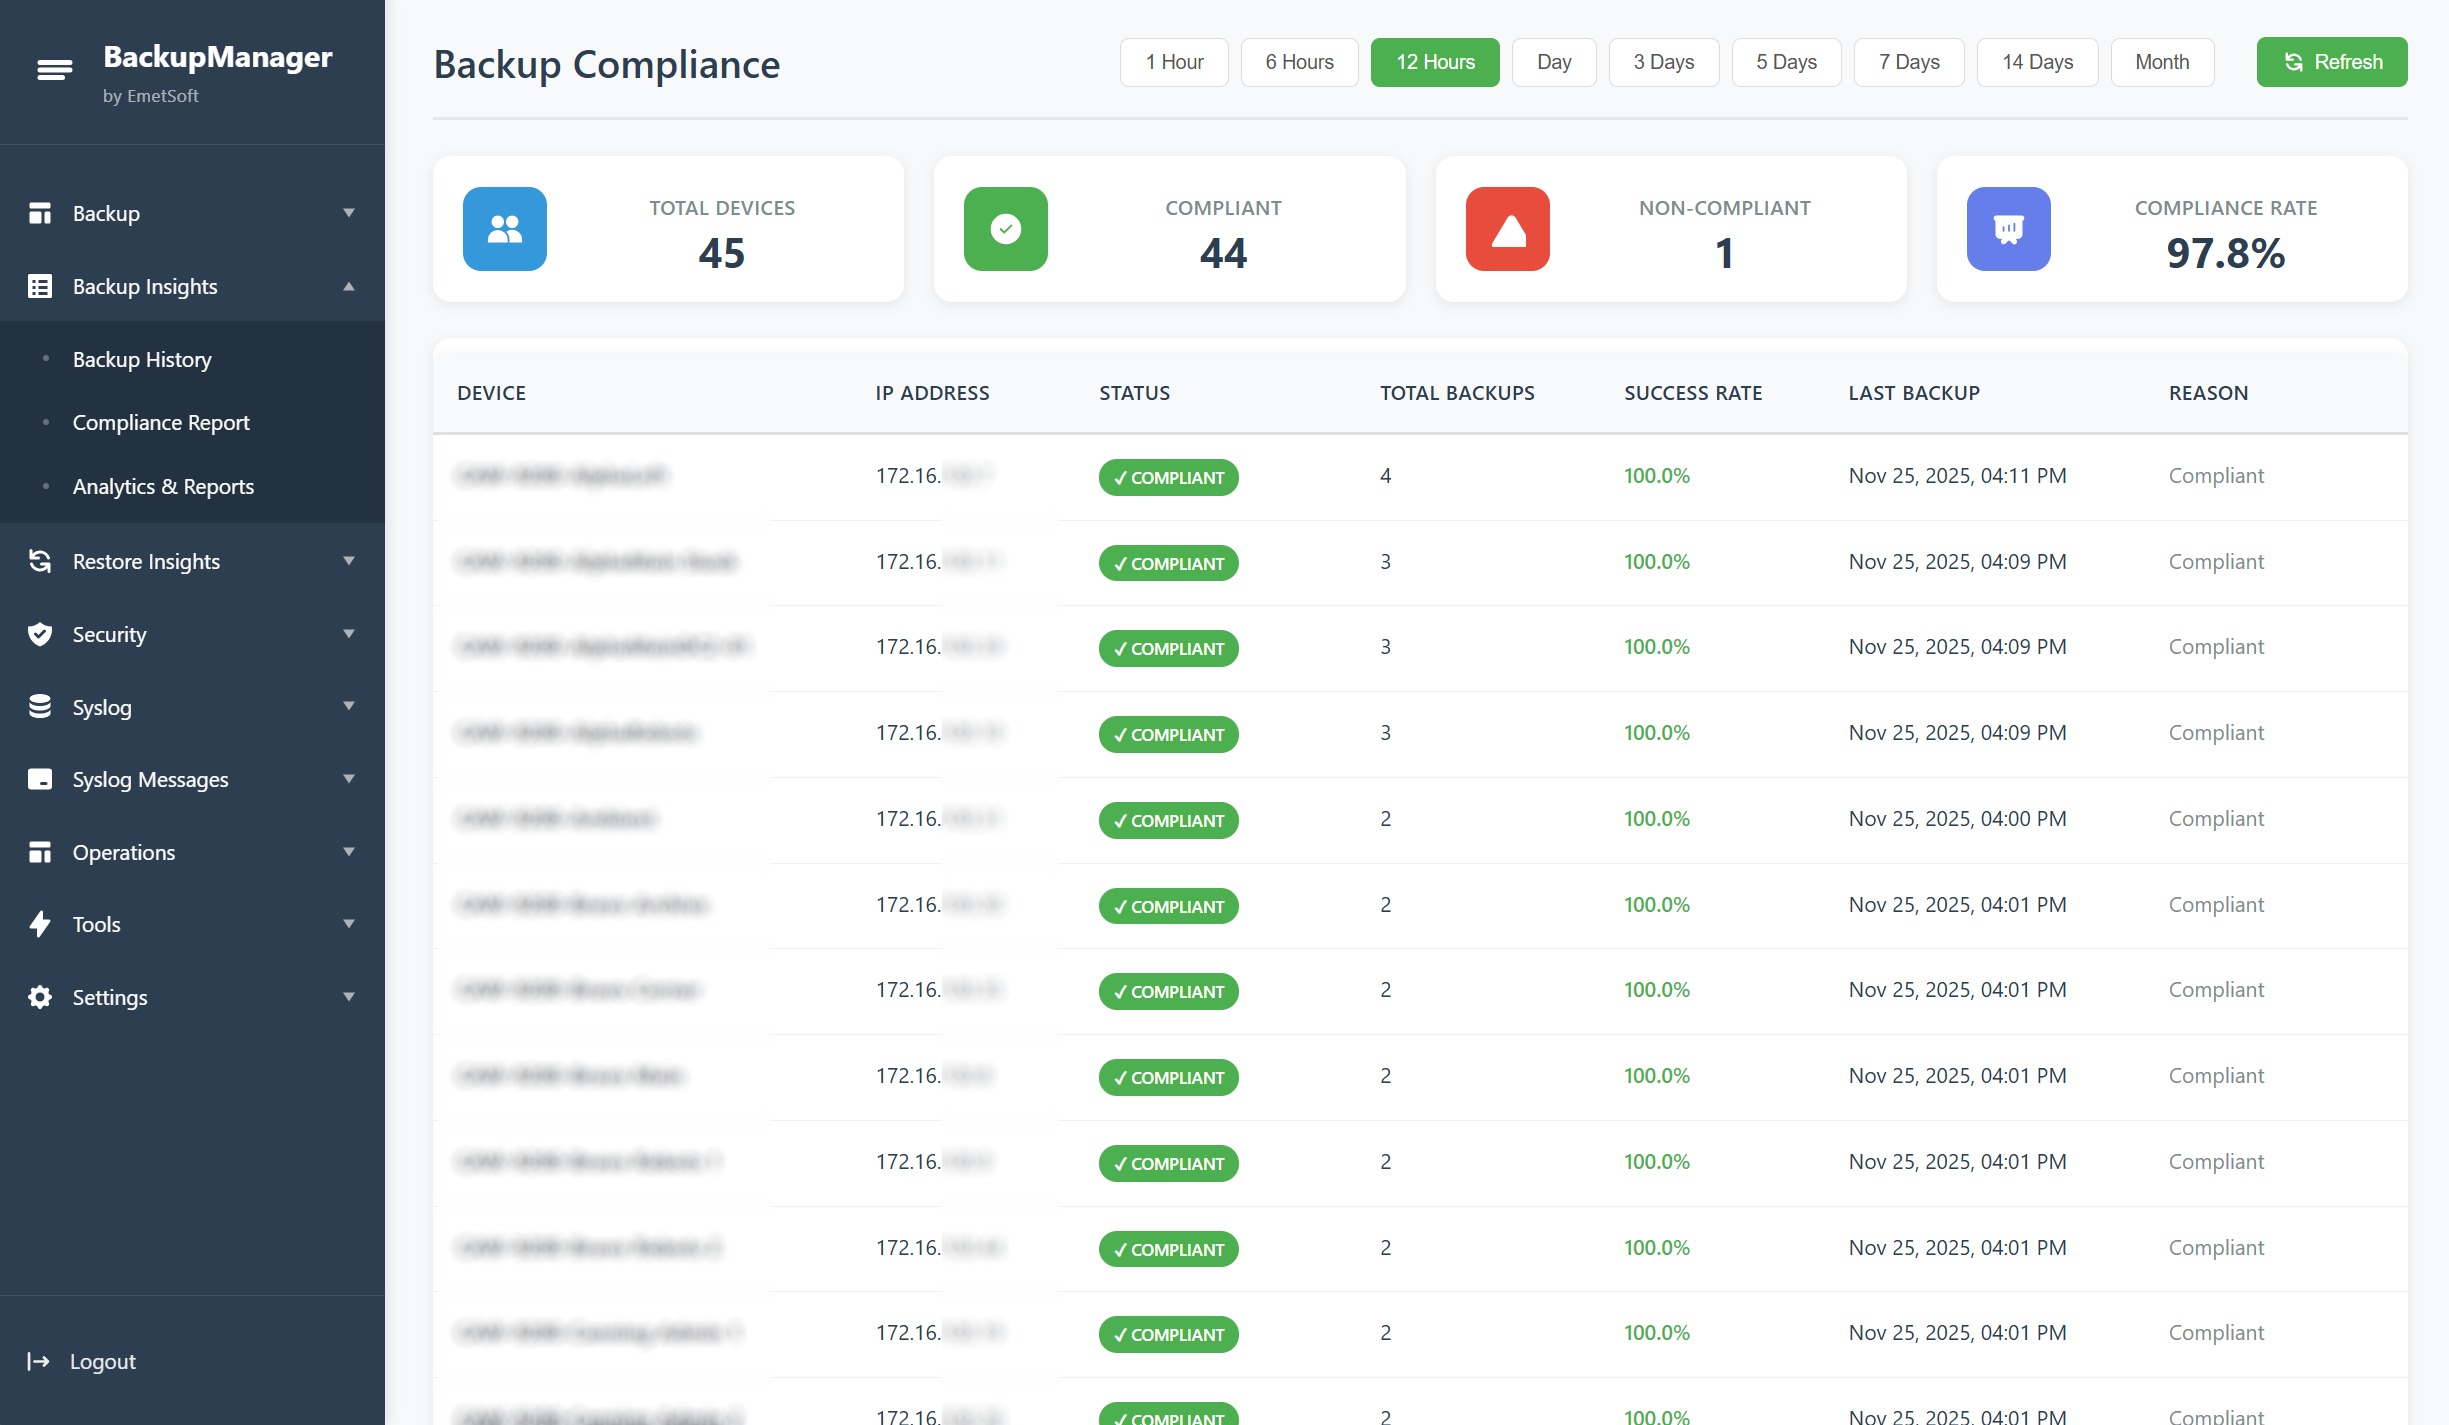Screen dimensions: 2449x1425
Task: Click the Settings gear icon
Action: [40, 997]
